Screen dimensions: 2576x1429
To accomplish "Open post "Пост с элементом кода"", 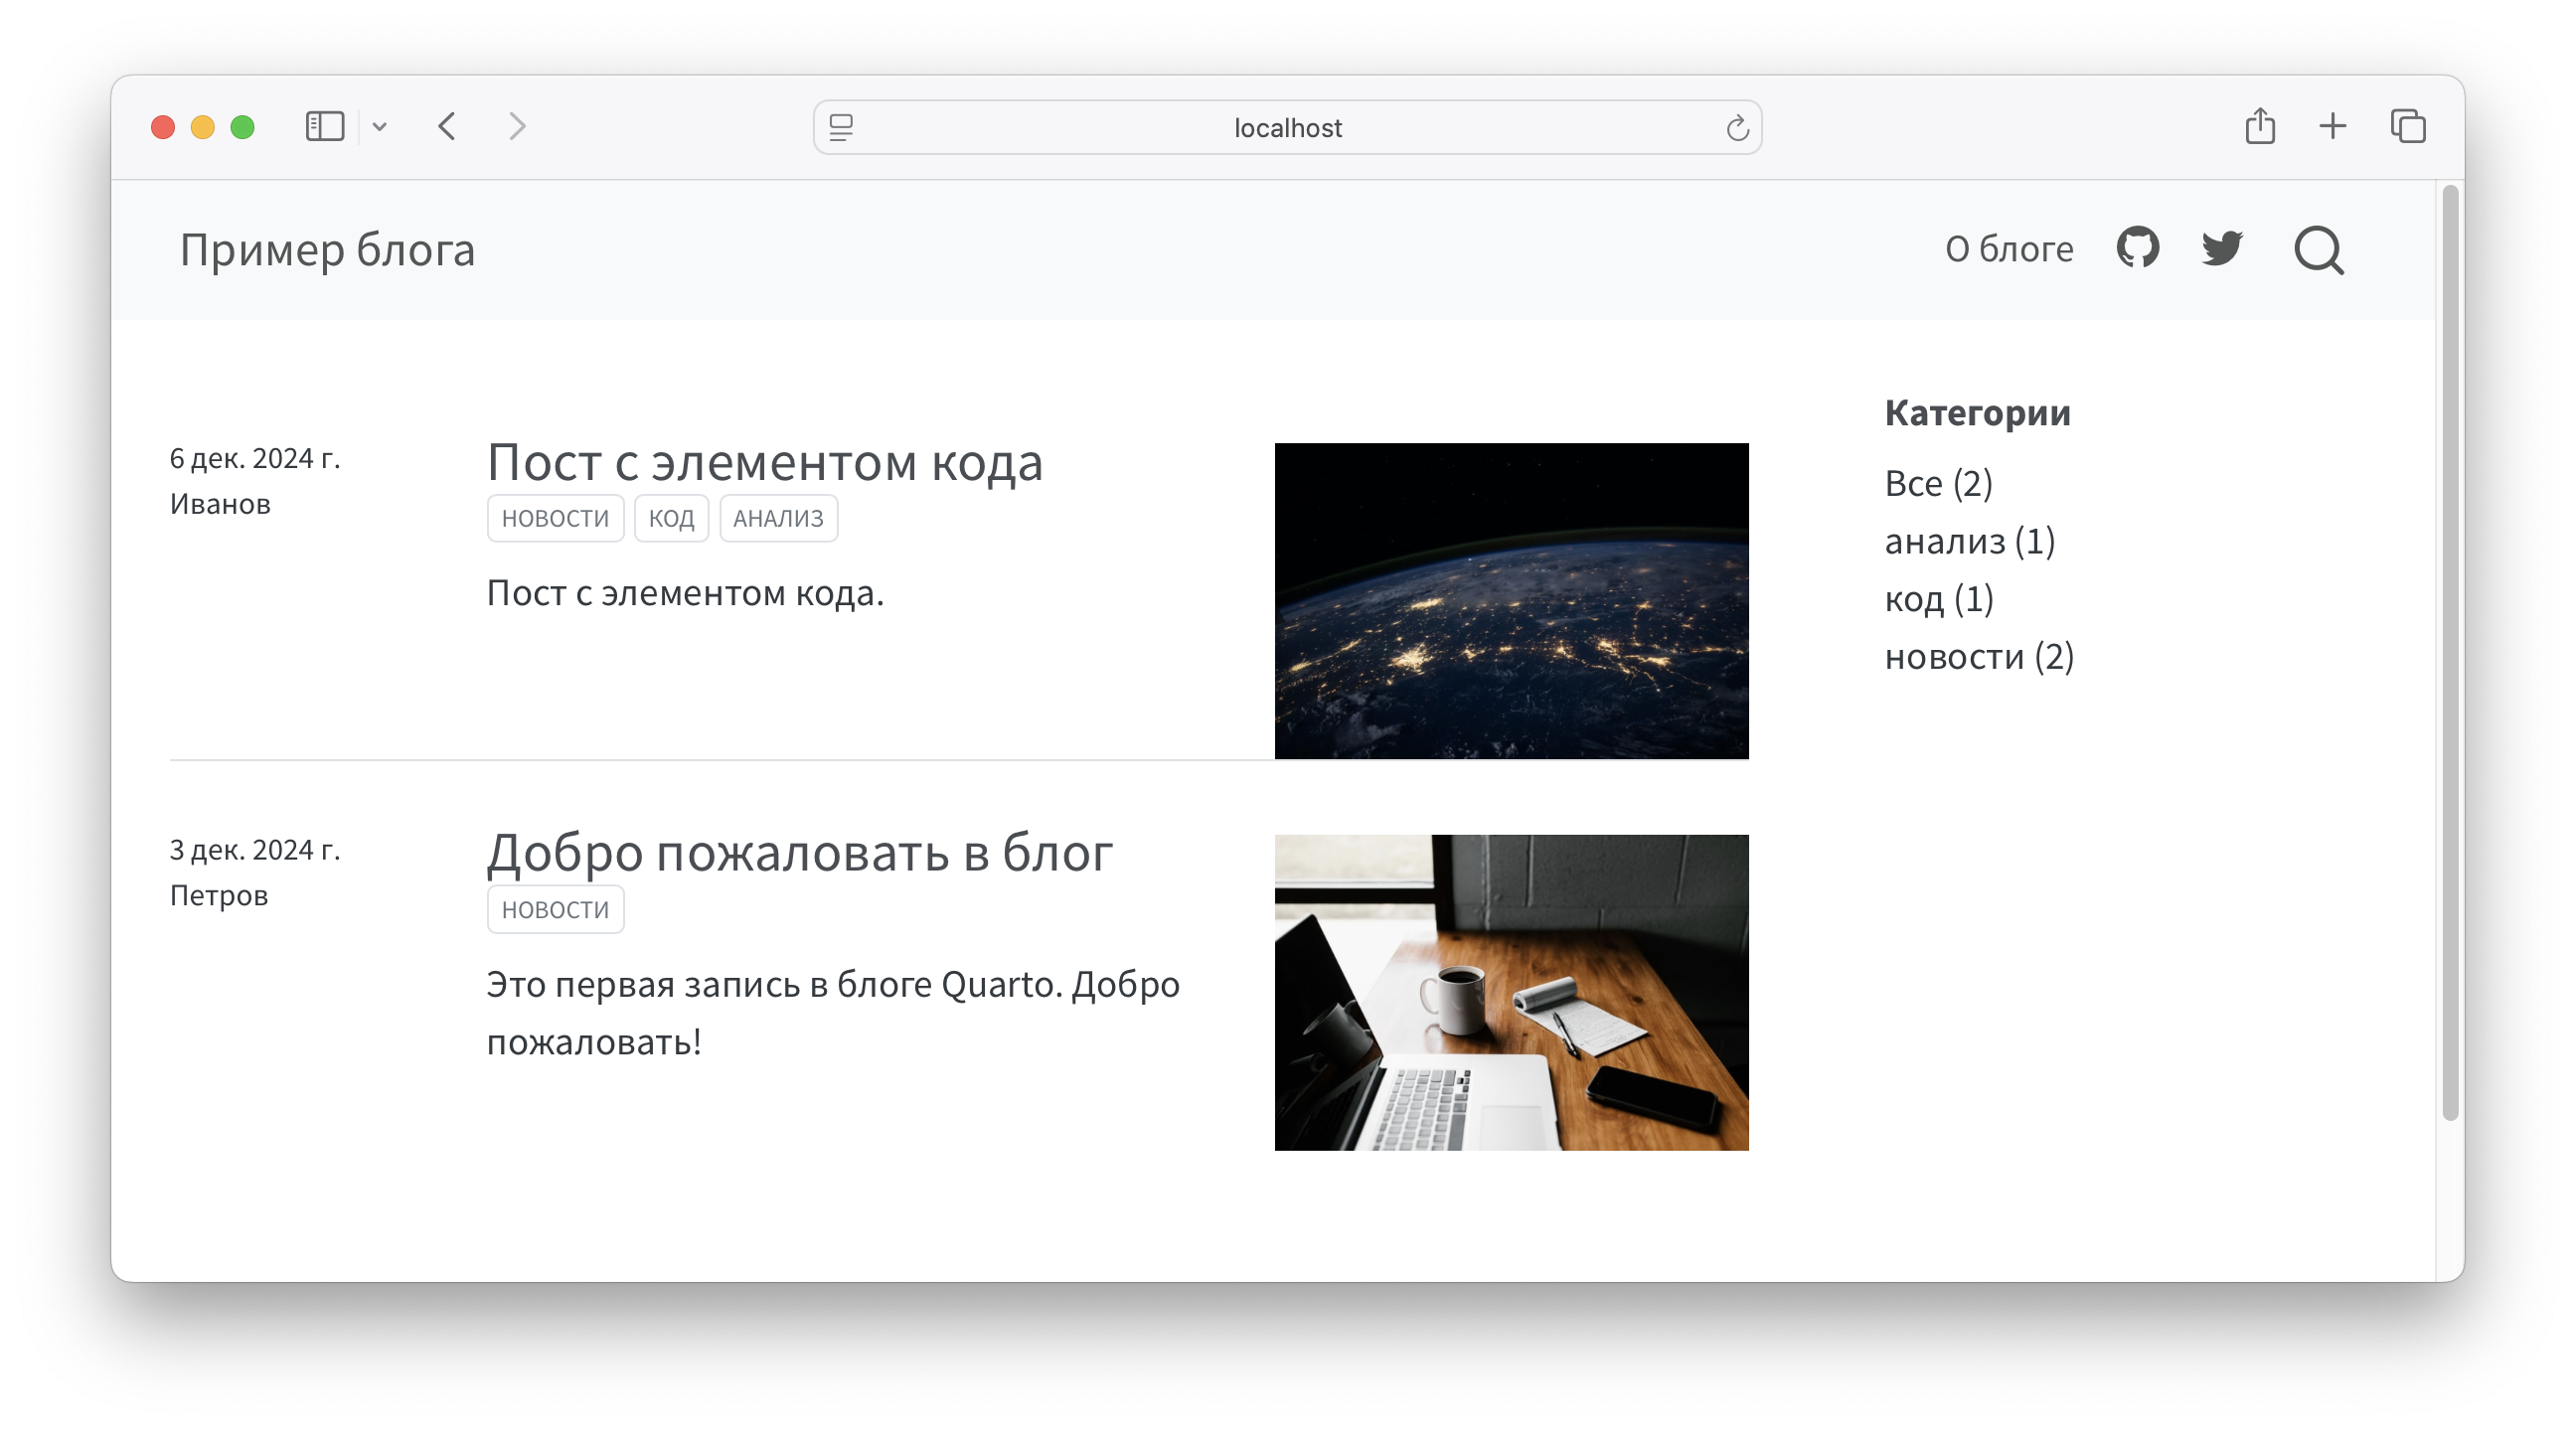I will tap(764, 462).
